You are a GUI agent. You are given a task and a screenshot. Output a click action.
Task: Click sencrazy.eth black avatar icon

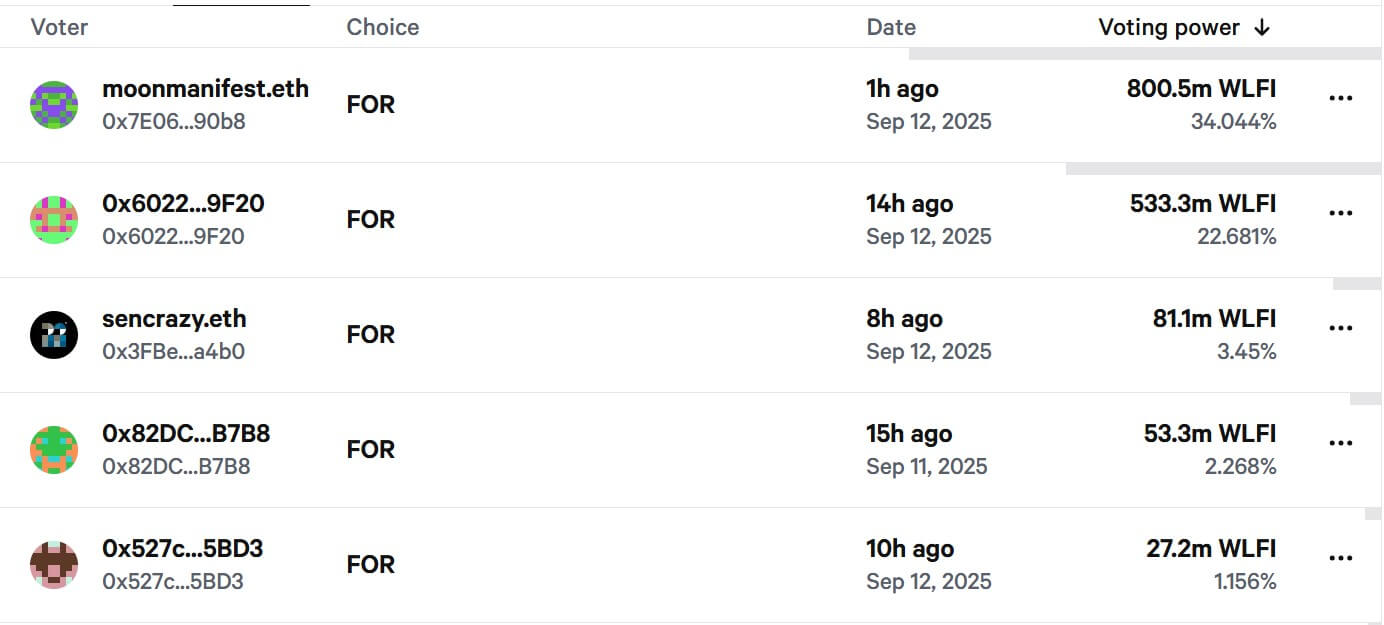click(x=54, y=335)
